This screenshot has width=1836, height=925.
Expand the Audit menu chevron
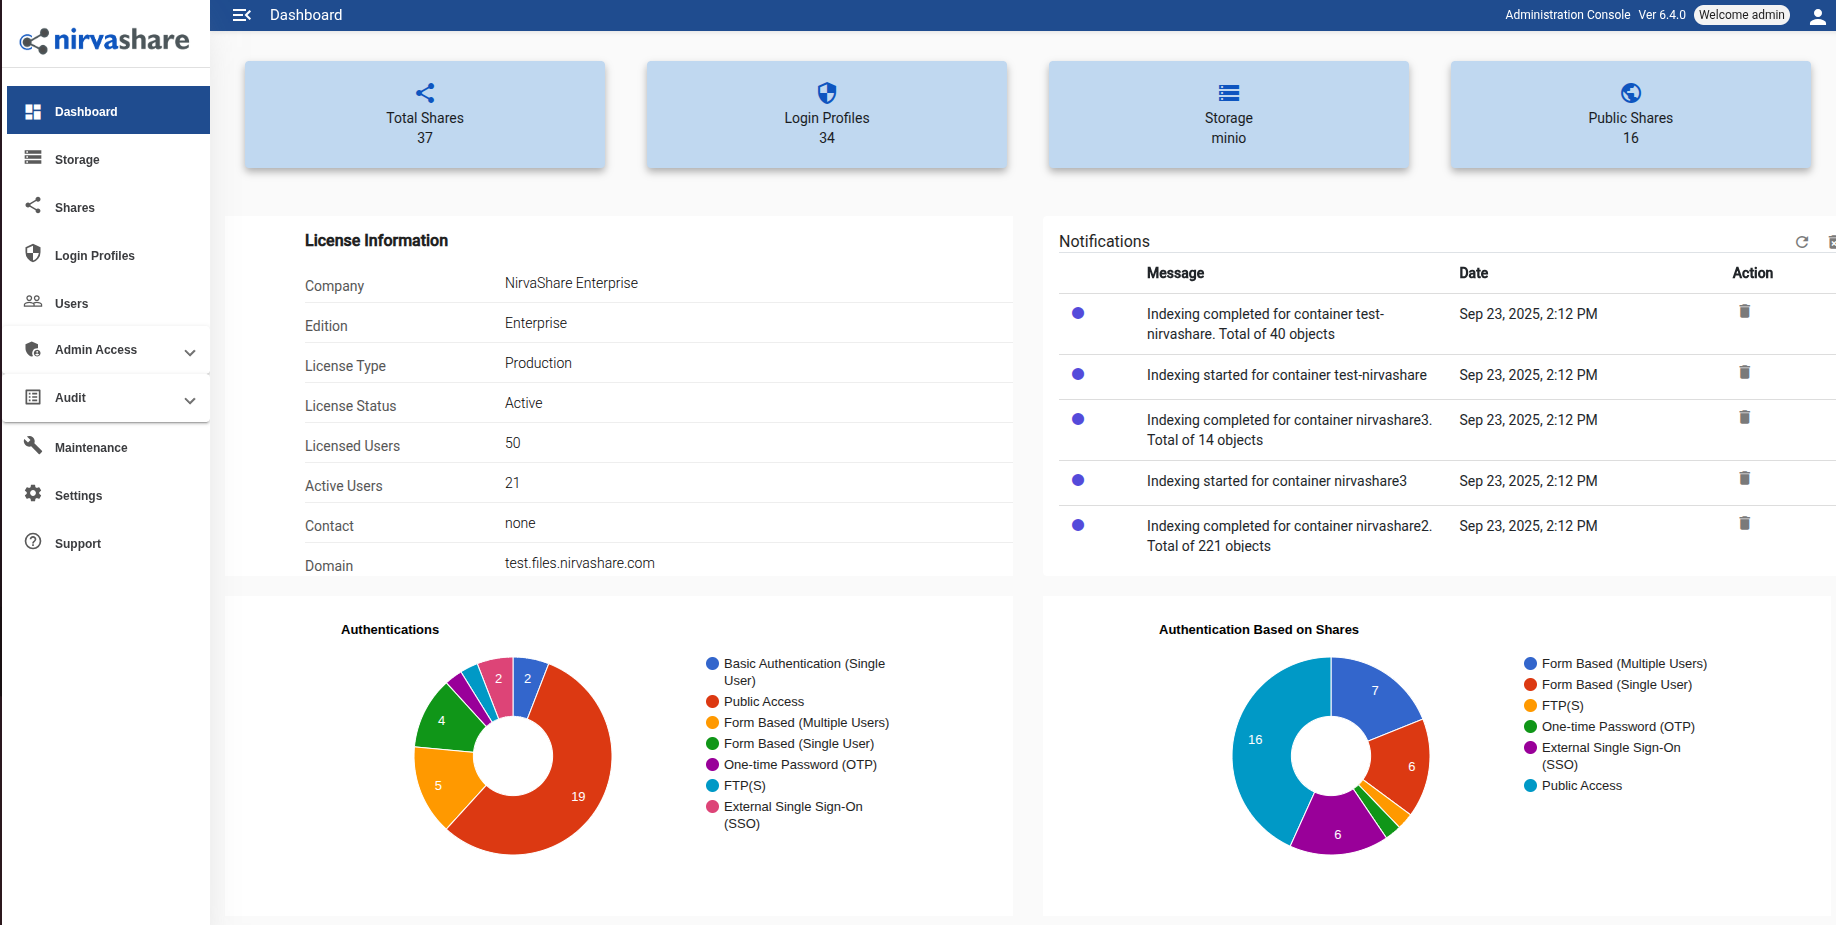click(x=190, y=400)
